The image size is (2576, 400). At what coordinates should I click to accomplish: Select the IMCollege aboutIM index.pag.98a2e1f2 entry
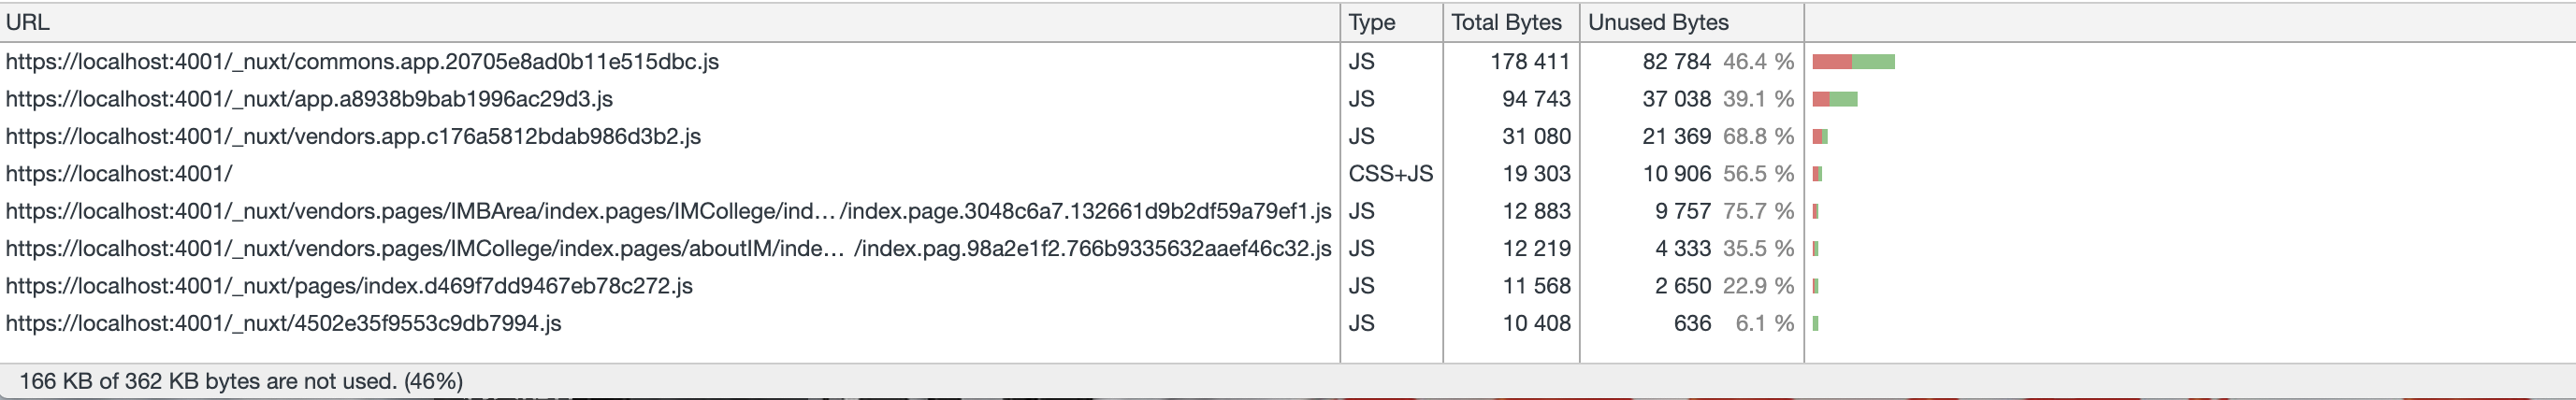point(668,248)
